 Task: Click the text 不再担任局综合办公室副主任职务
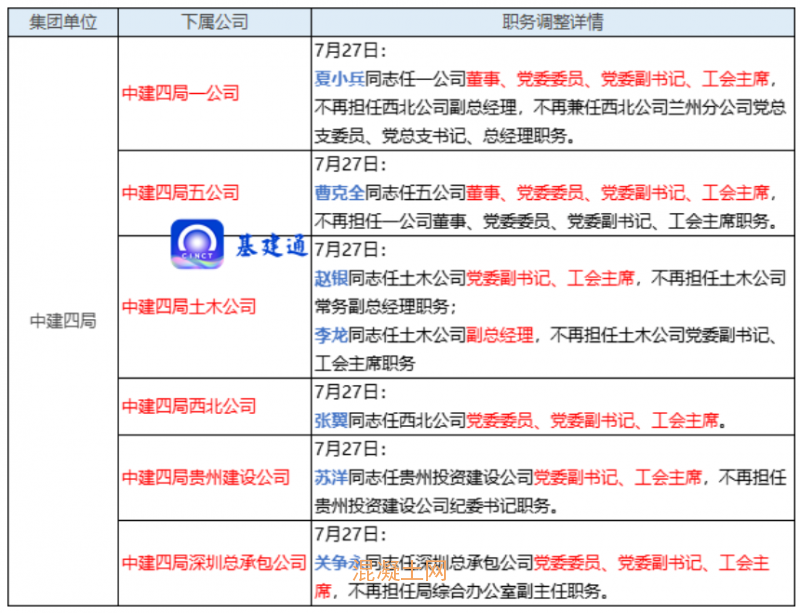point(474,592)
